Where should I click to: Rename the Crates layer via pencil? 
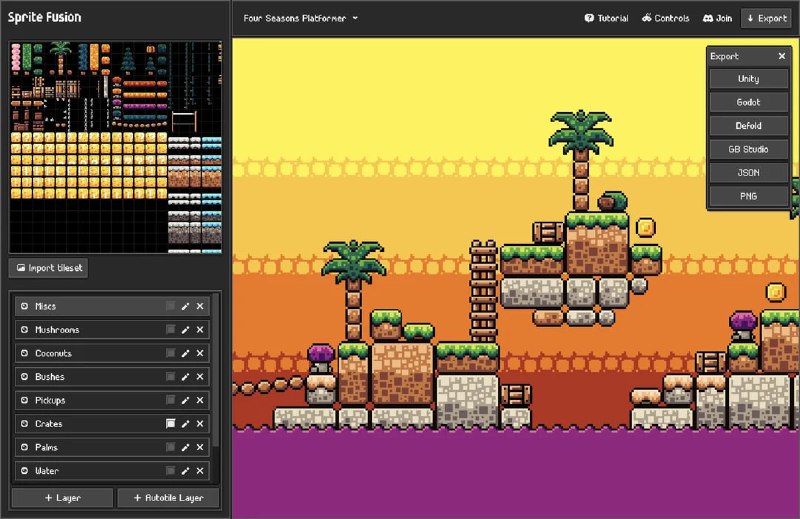click(x=185, y=424)
